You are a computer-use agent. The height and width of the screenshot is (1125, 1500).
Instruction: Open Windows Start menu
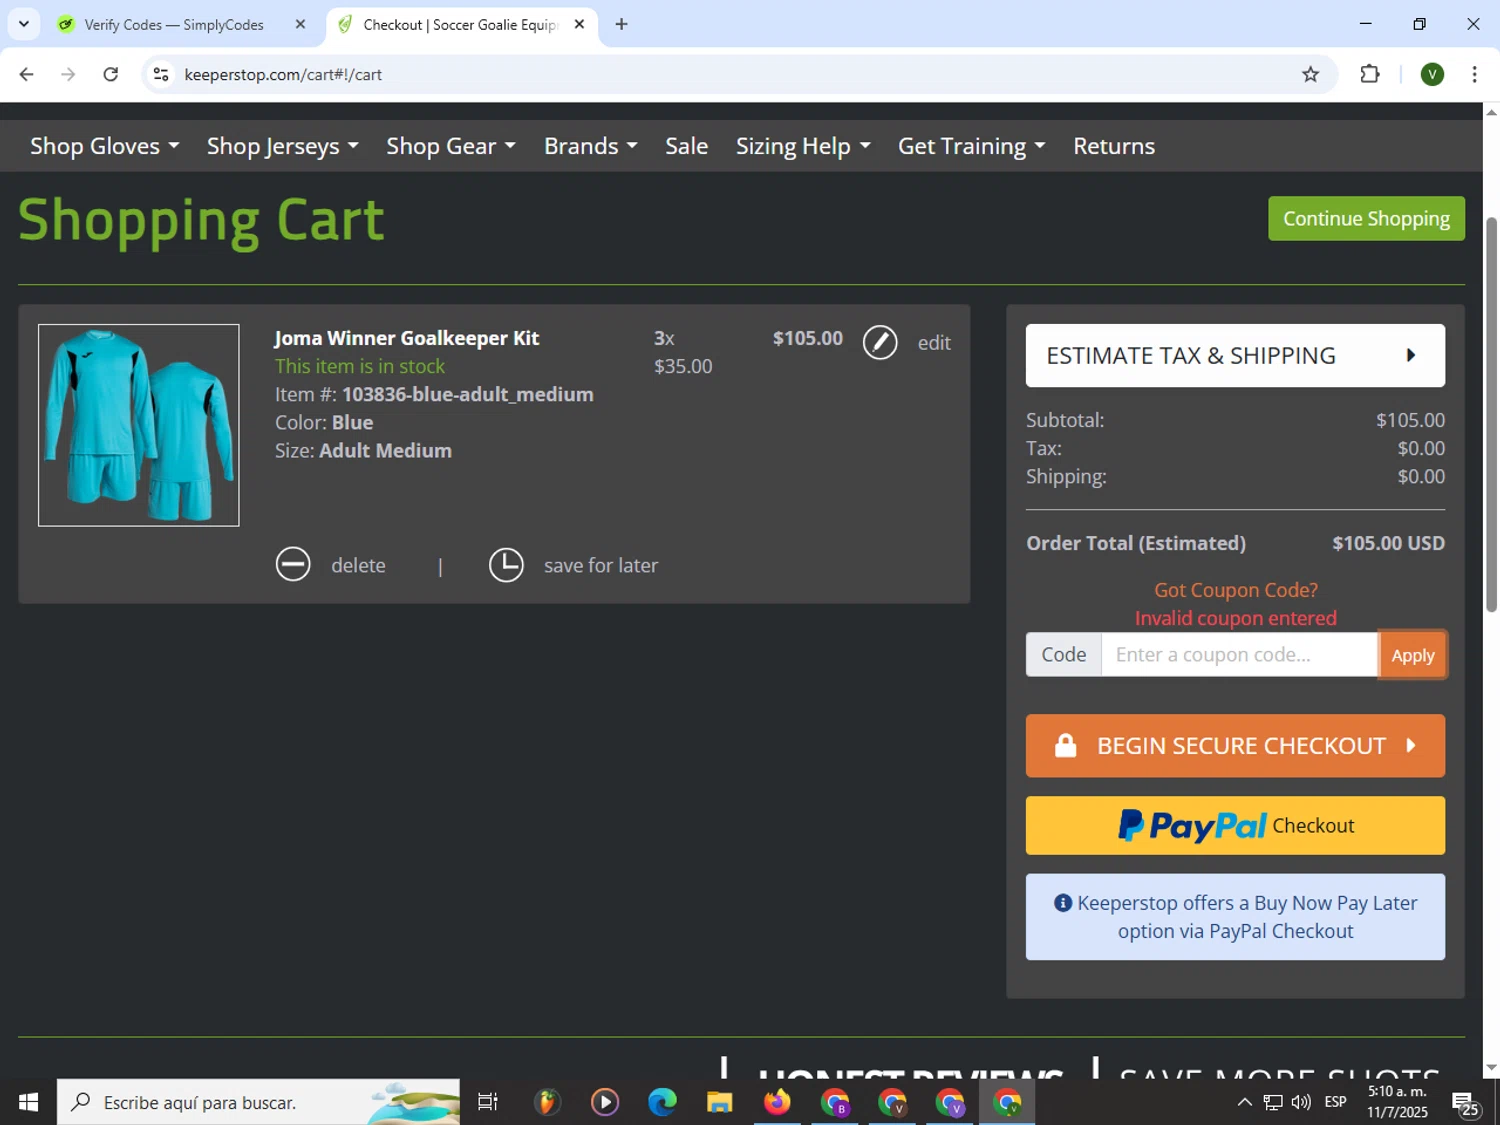click(x=28, y=1102)
